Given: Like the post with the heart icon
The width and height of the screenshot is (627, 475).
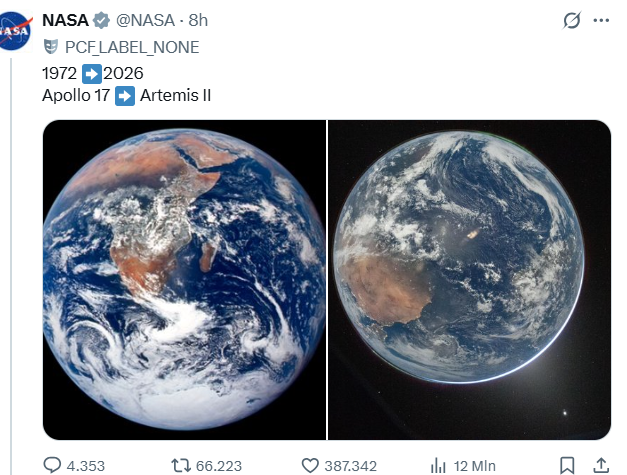Looking at the screenshot, I should coord(310,465).
